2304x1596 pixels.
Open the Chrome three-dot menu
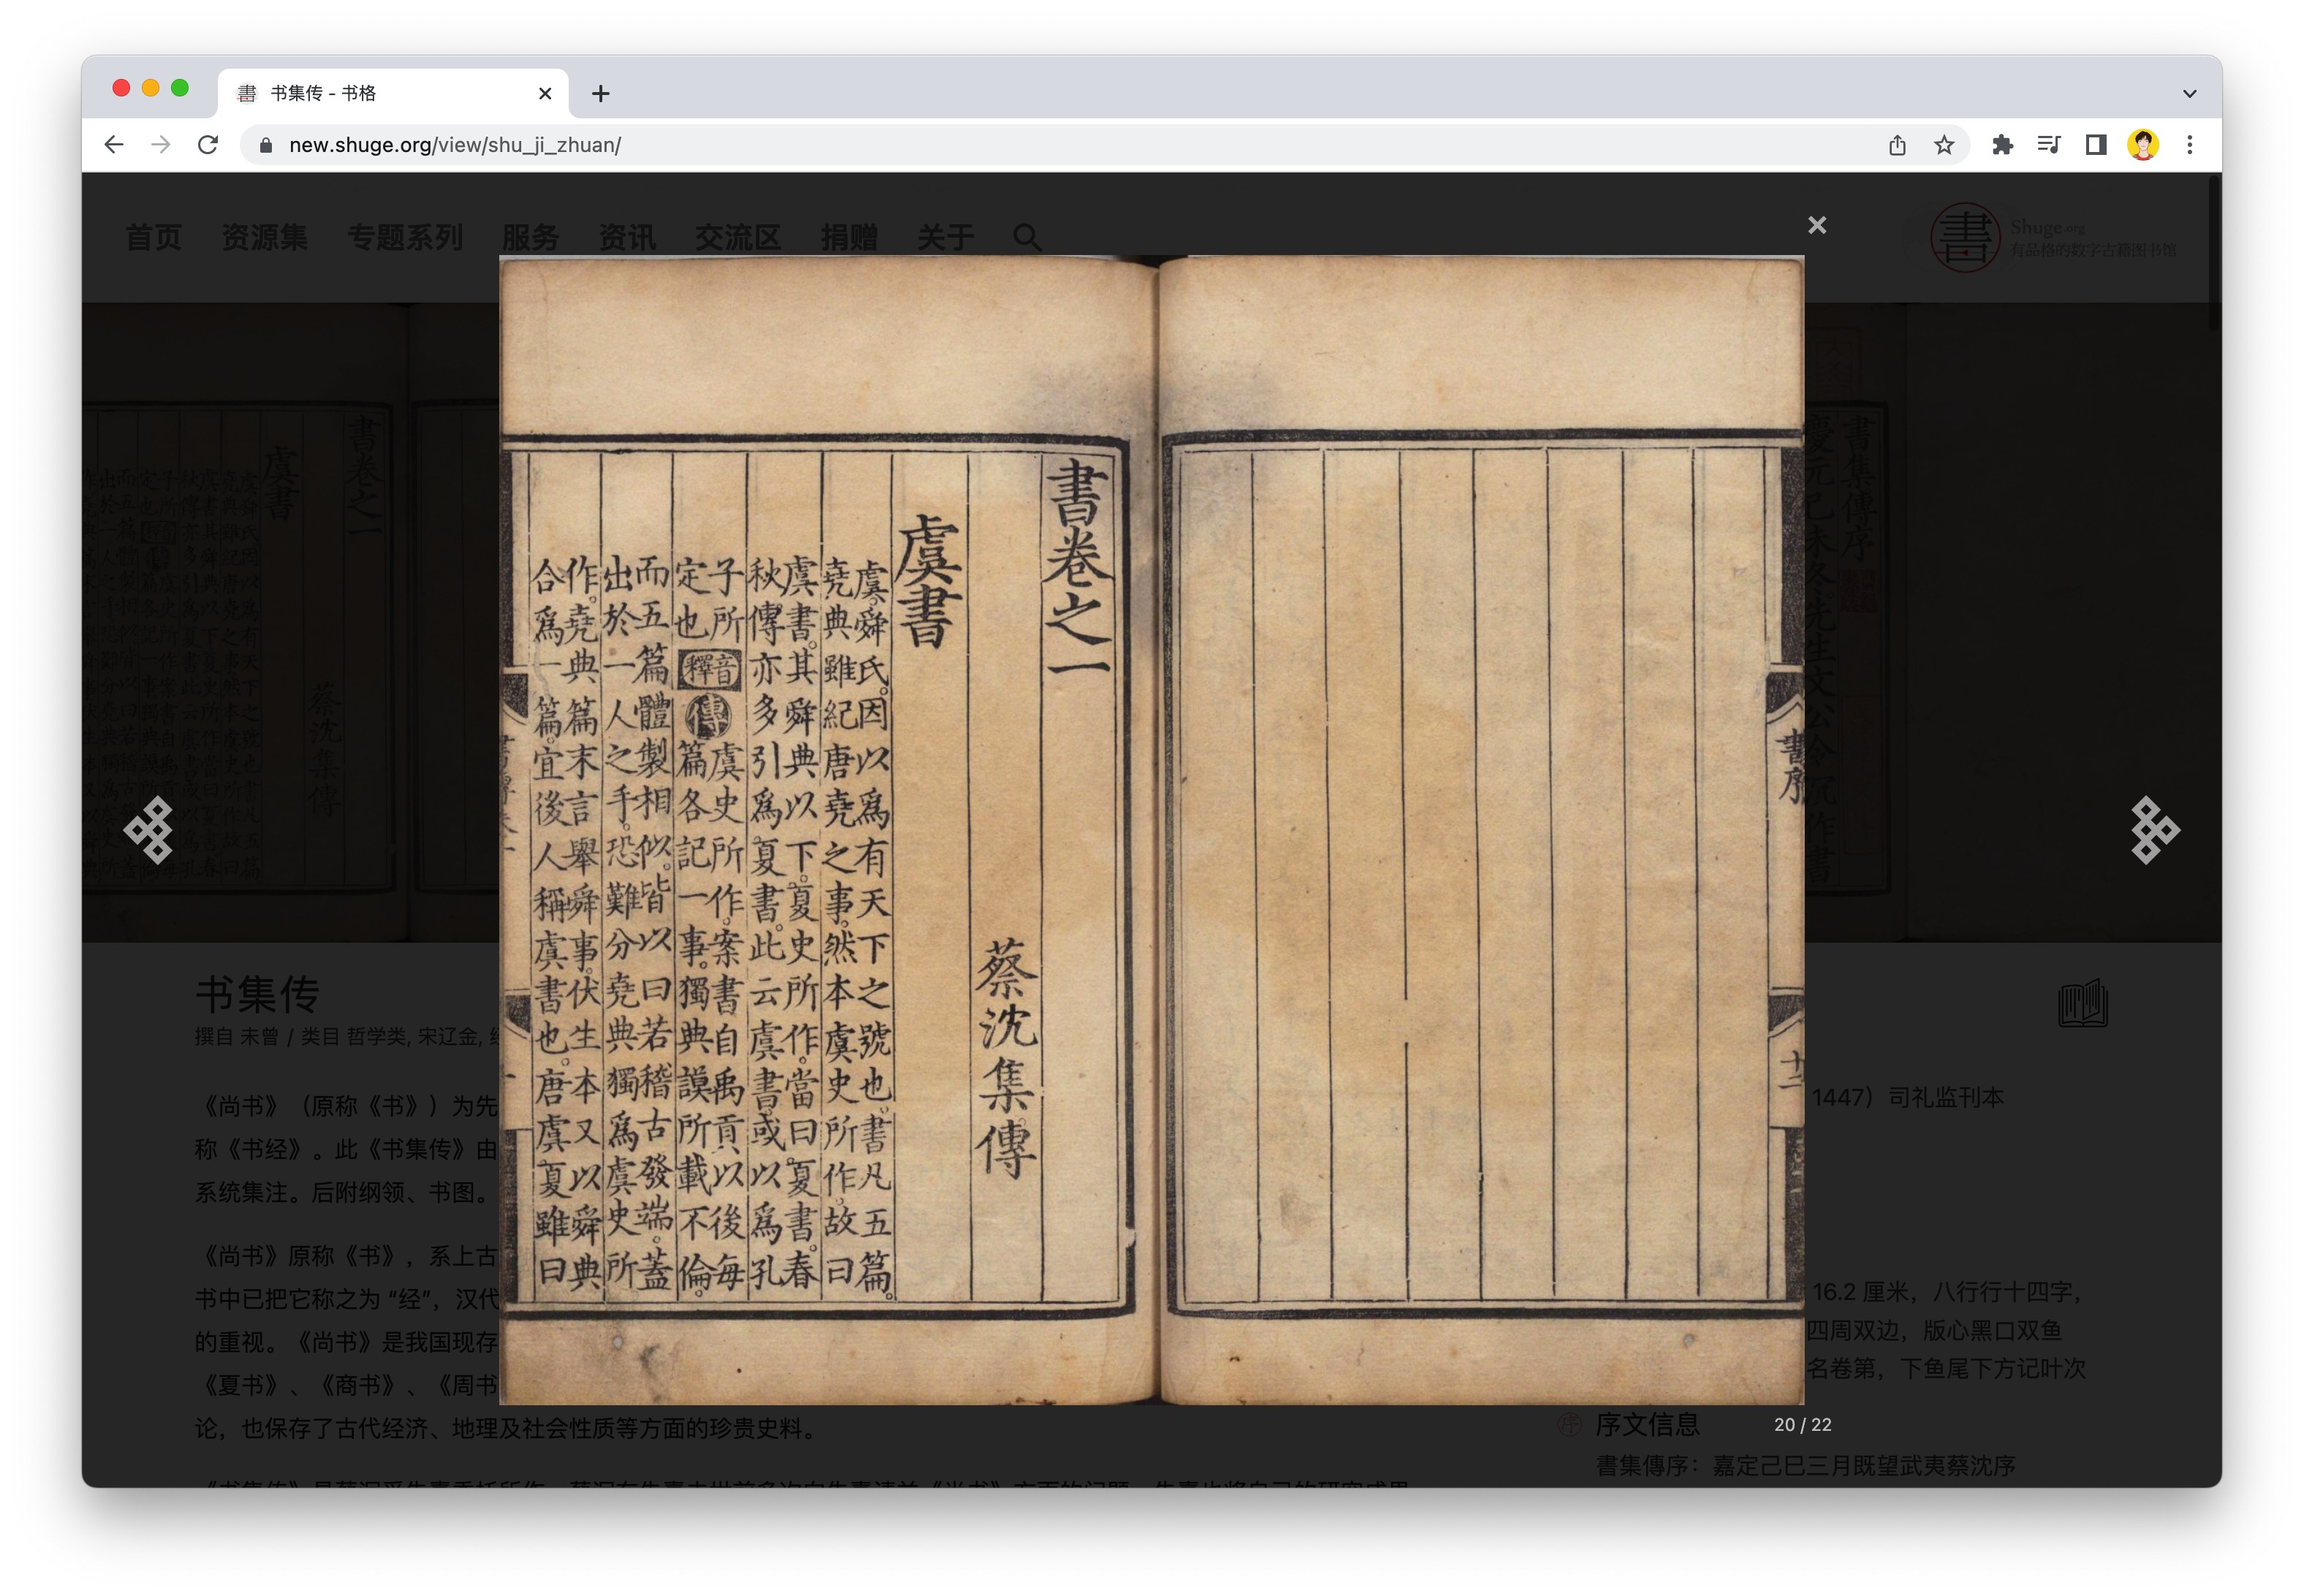point(2189,145)
